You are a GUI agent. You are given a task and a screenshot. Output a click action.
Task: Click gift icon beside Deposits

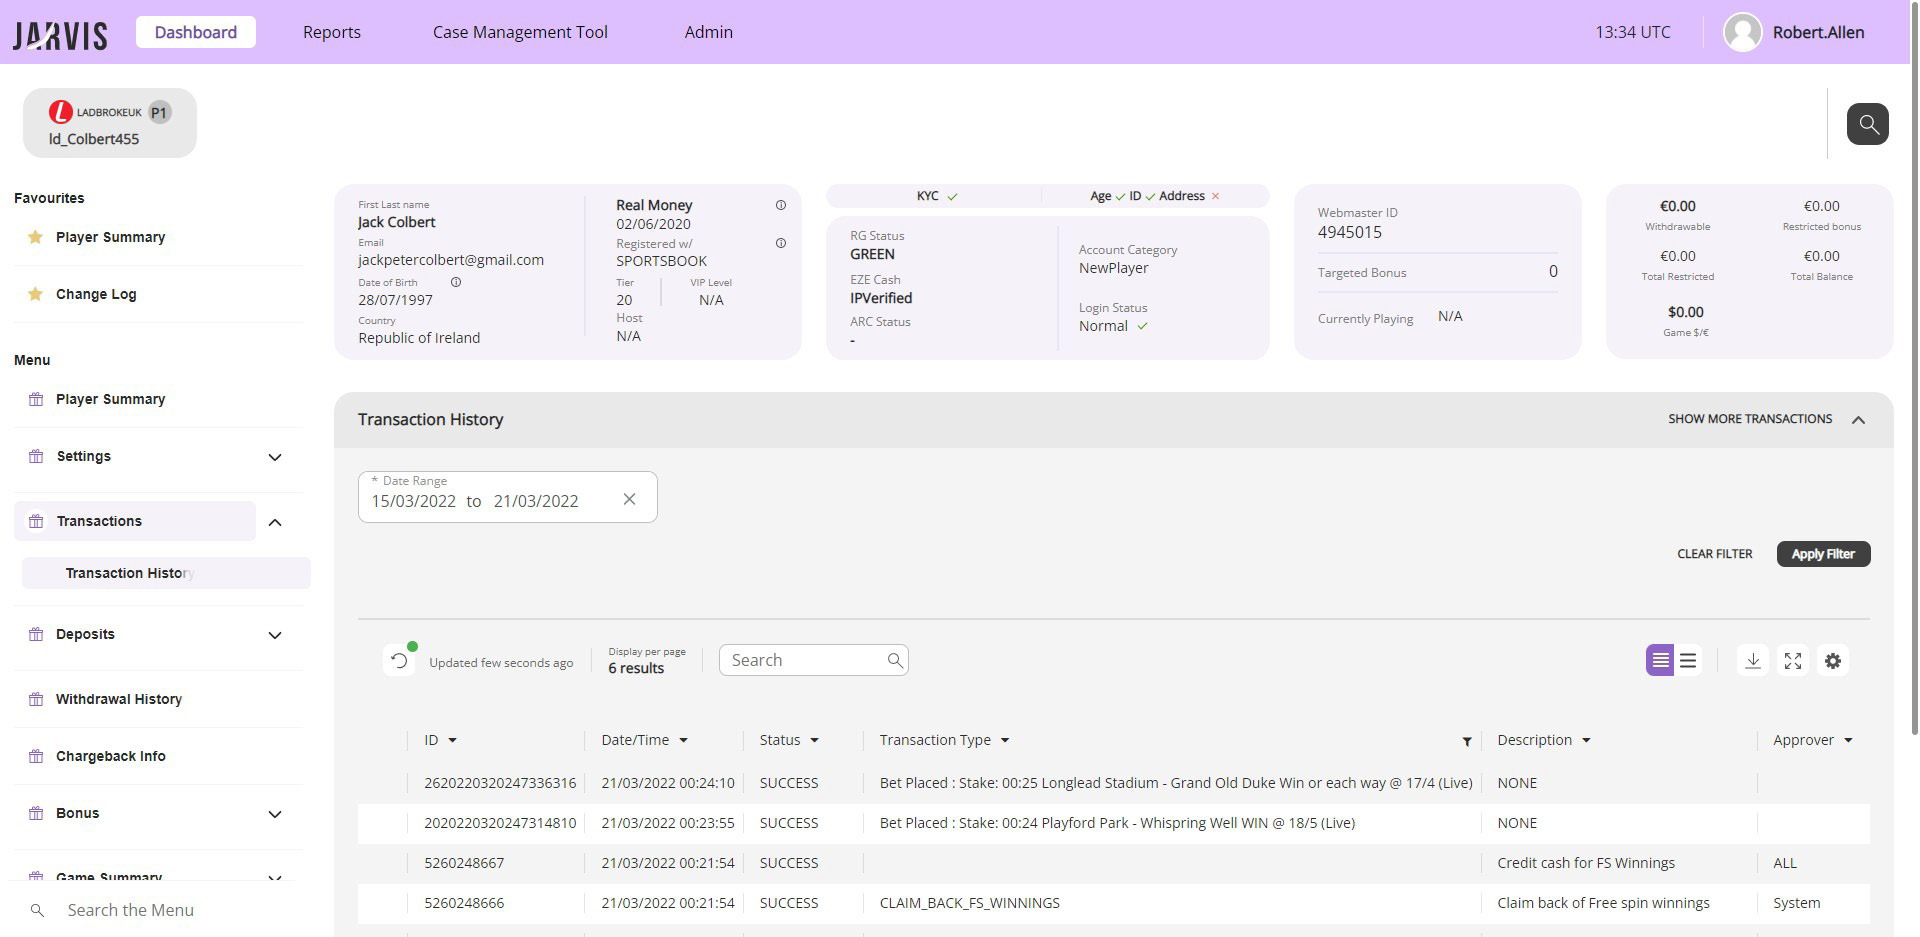(36, 634)
